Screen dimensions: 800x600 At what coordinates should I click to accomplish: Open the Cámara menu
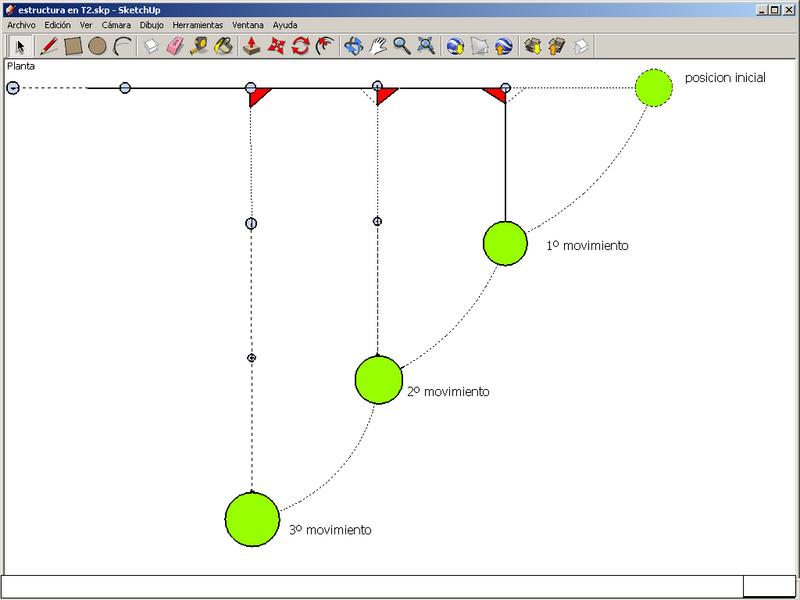point(115,24)
